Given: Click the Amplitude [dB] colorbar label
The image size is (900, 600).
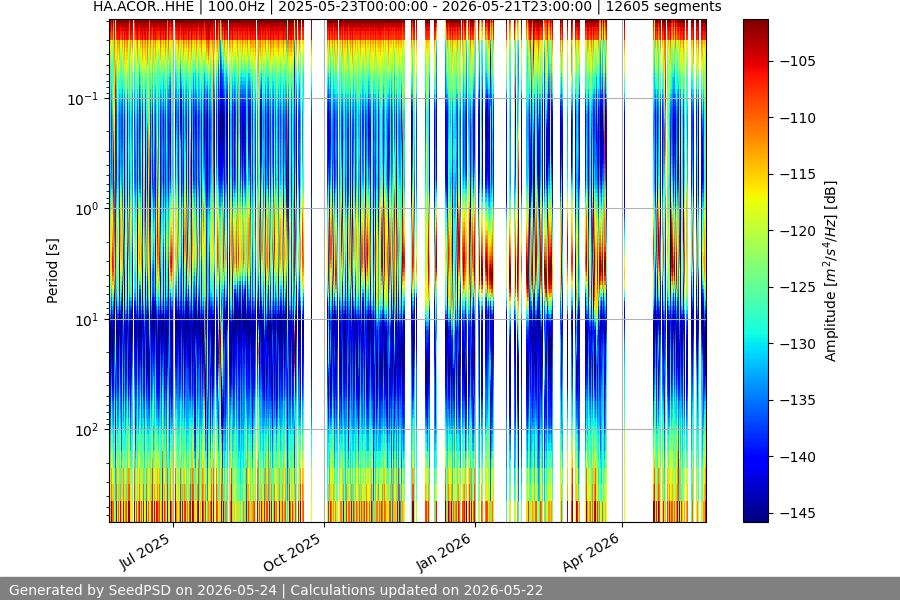Looking at the screenshot, I should [830, 271].
